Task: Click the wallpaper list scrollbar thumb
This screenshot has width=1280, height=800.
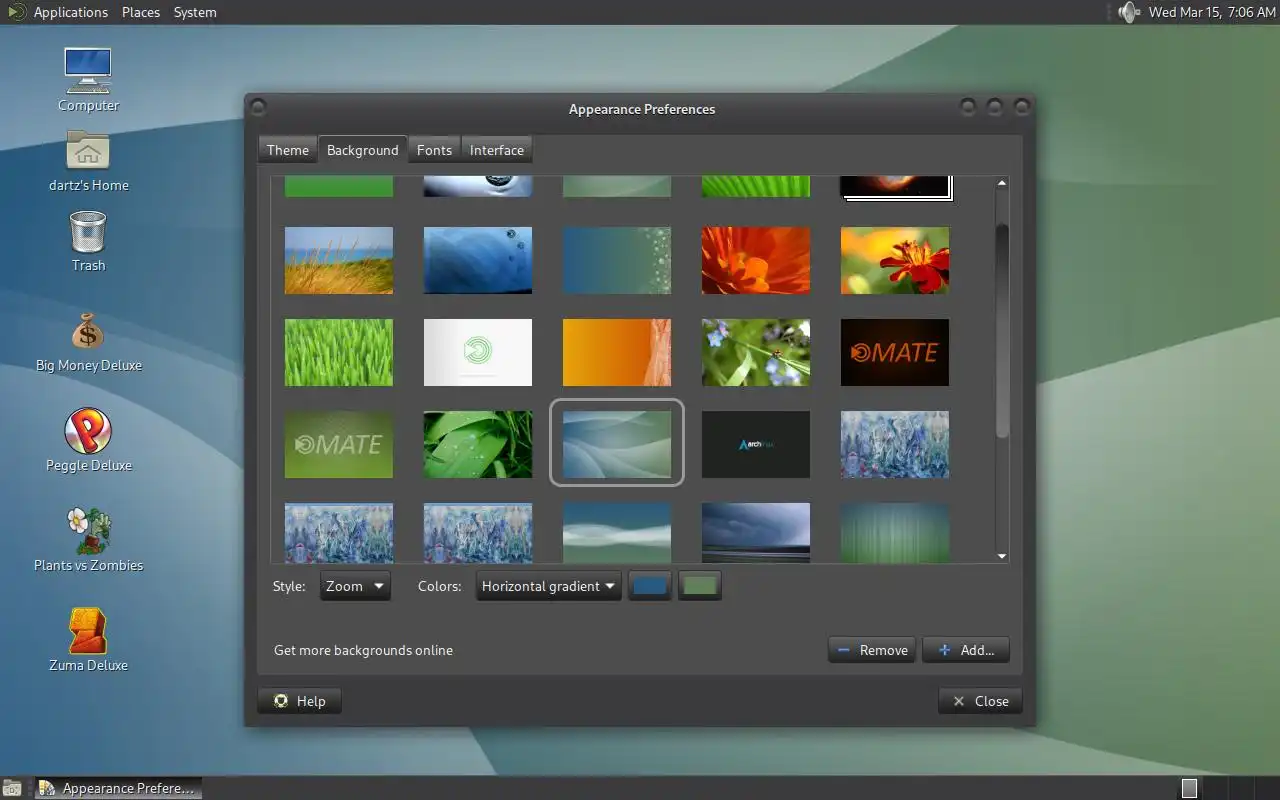Action: pos(1002,330)
